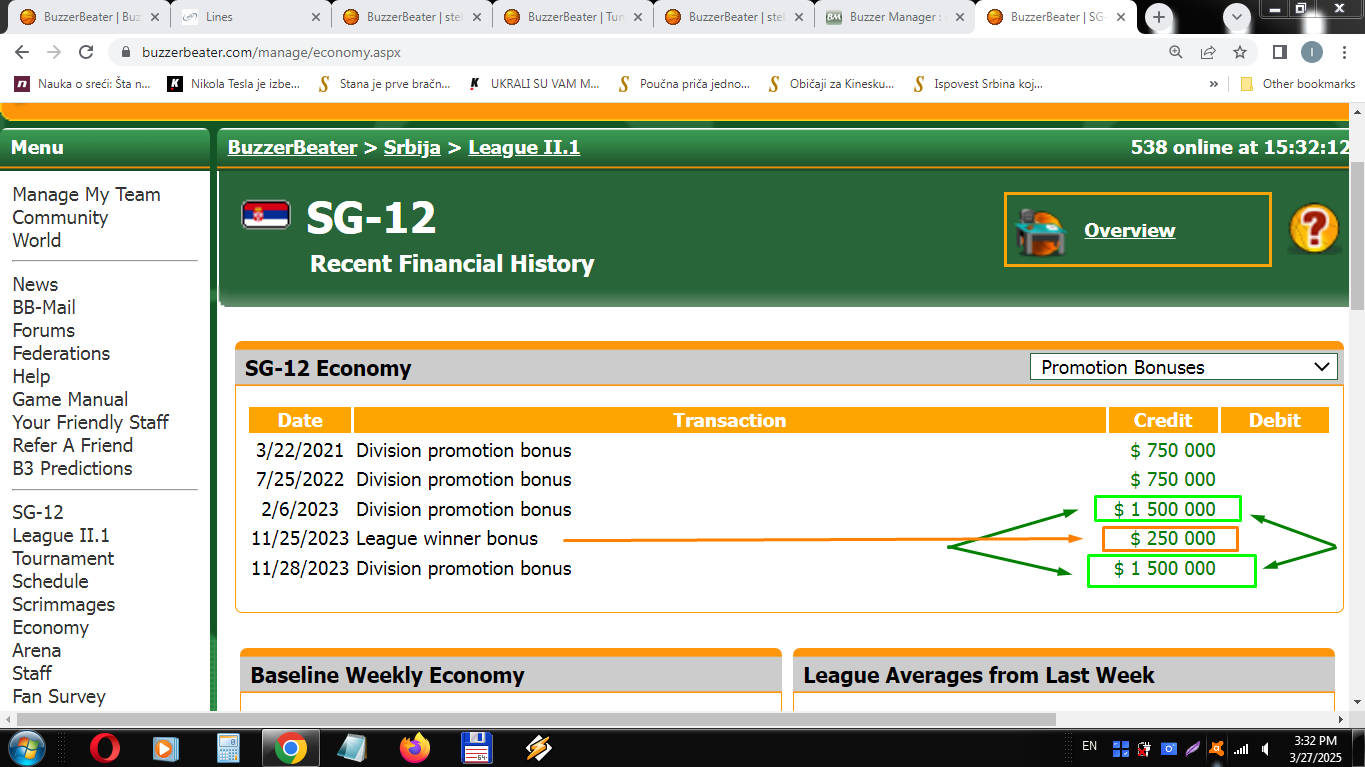Image resolution: width=1365 pixels, height=767 pixels.
Task: Switch to the Buzzer Manager tab
Action: pyautogui.click(x=895, y=17)
